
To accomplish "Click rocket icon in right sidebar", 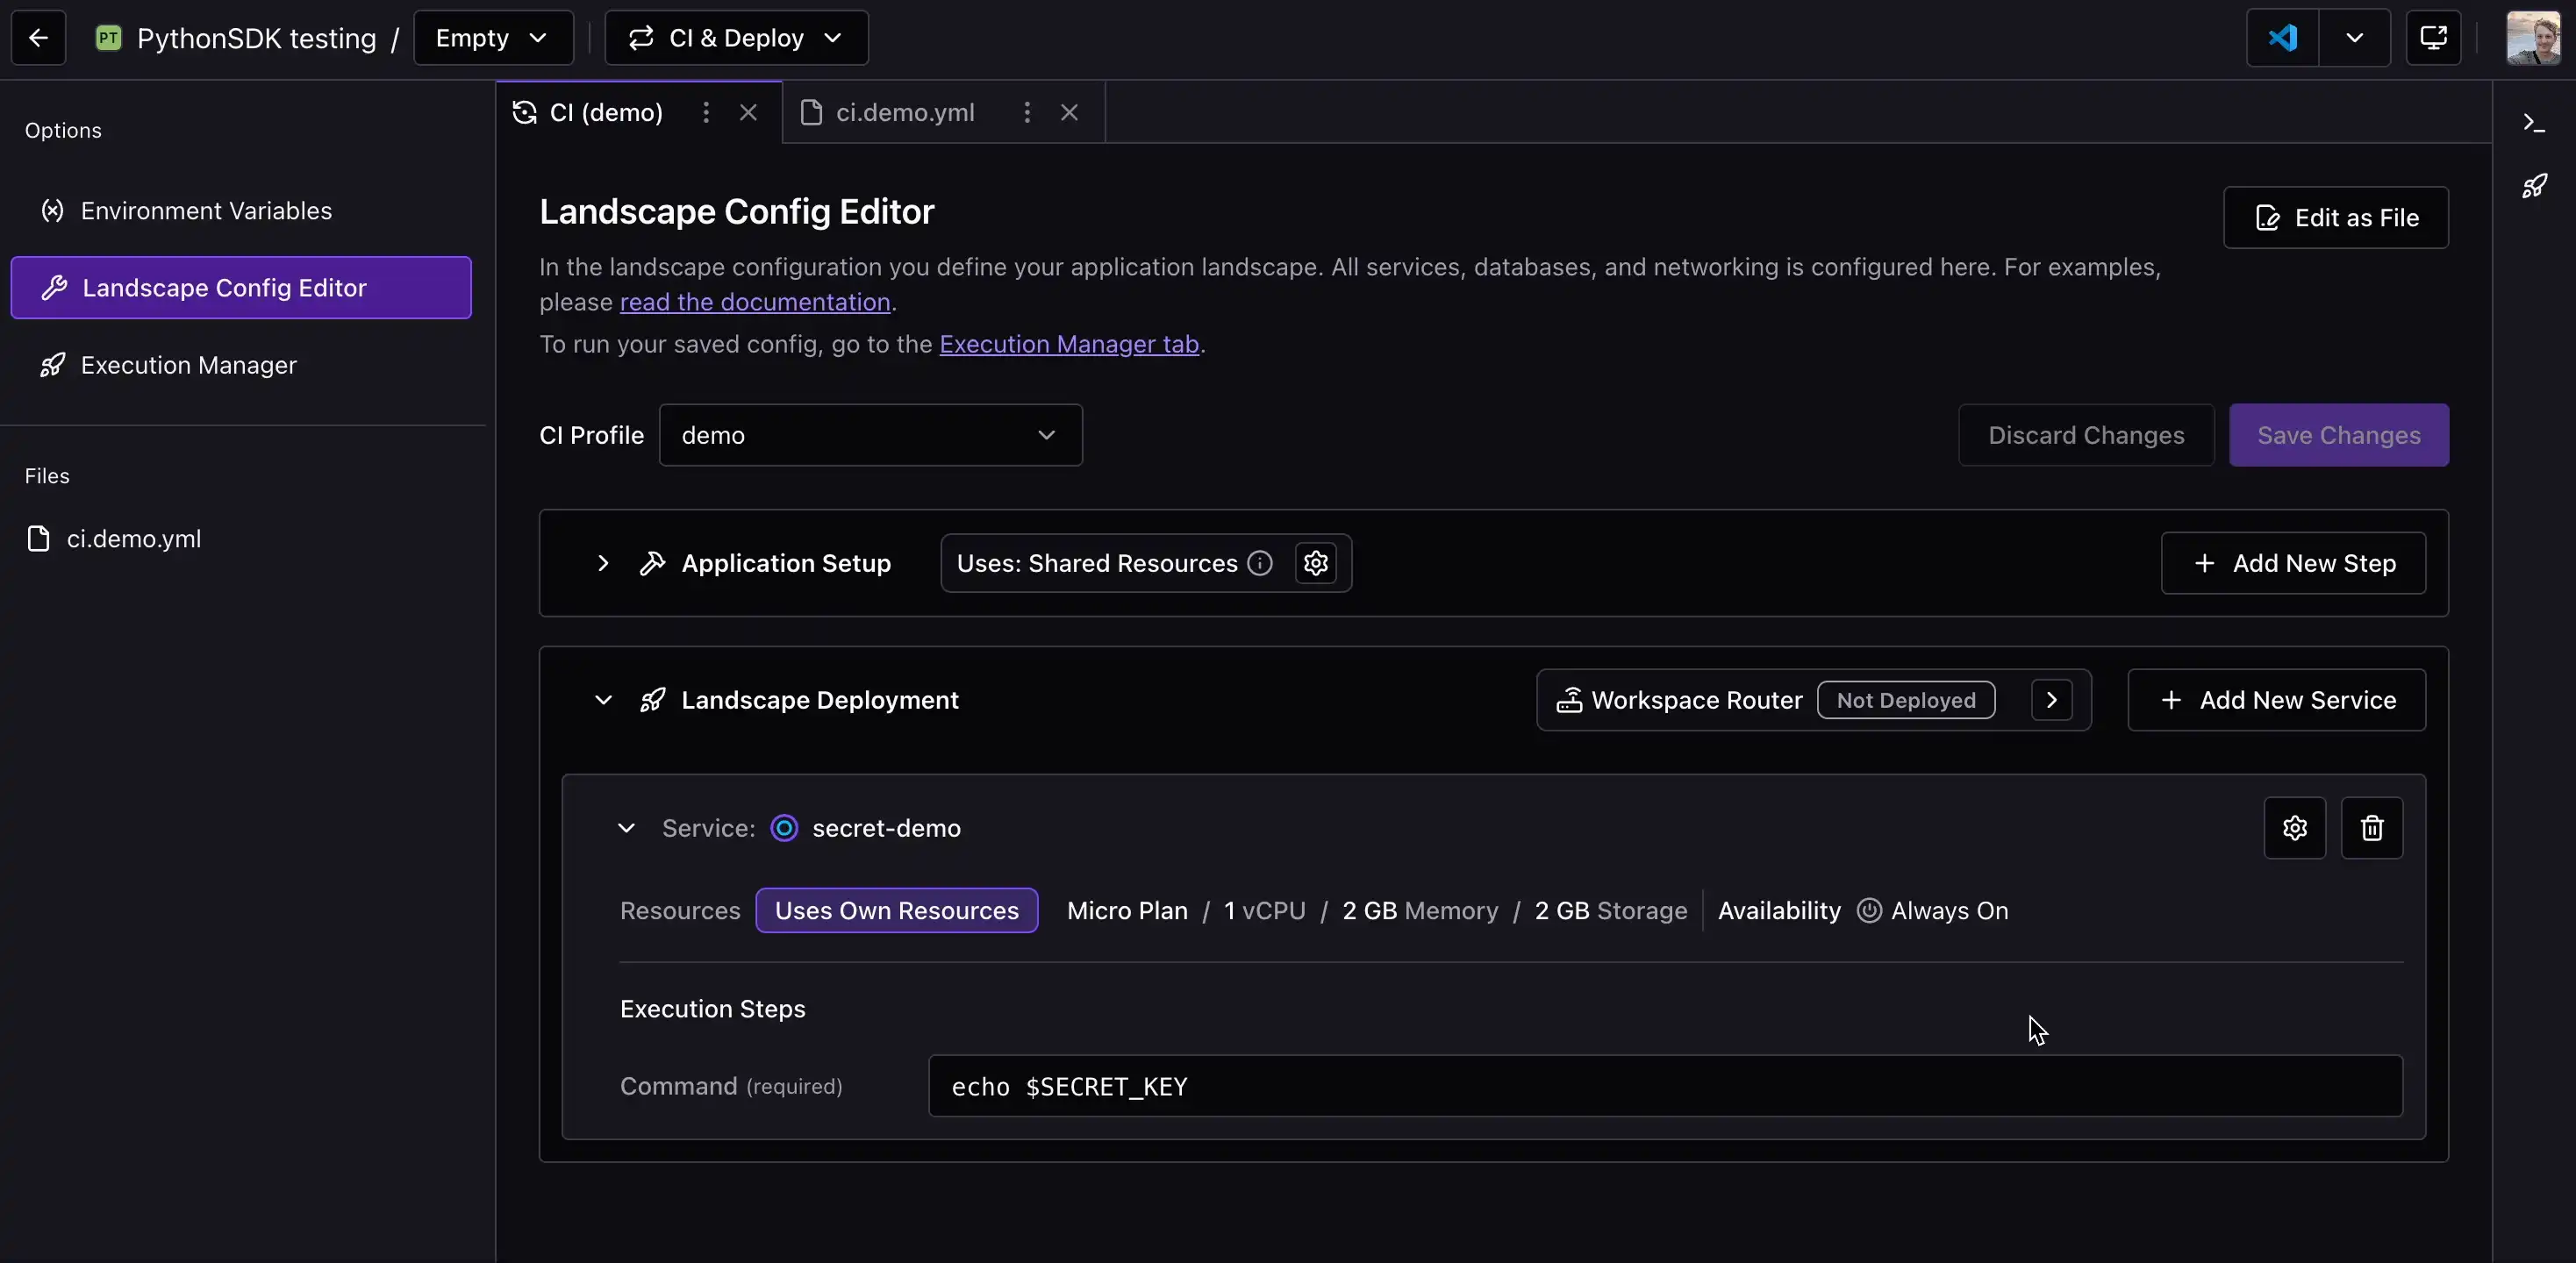I will tap(2533, 186).
